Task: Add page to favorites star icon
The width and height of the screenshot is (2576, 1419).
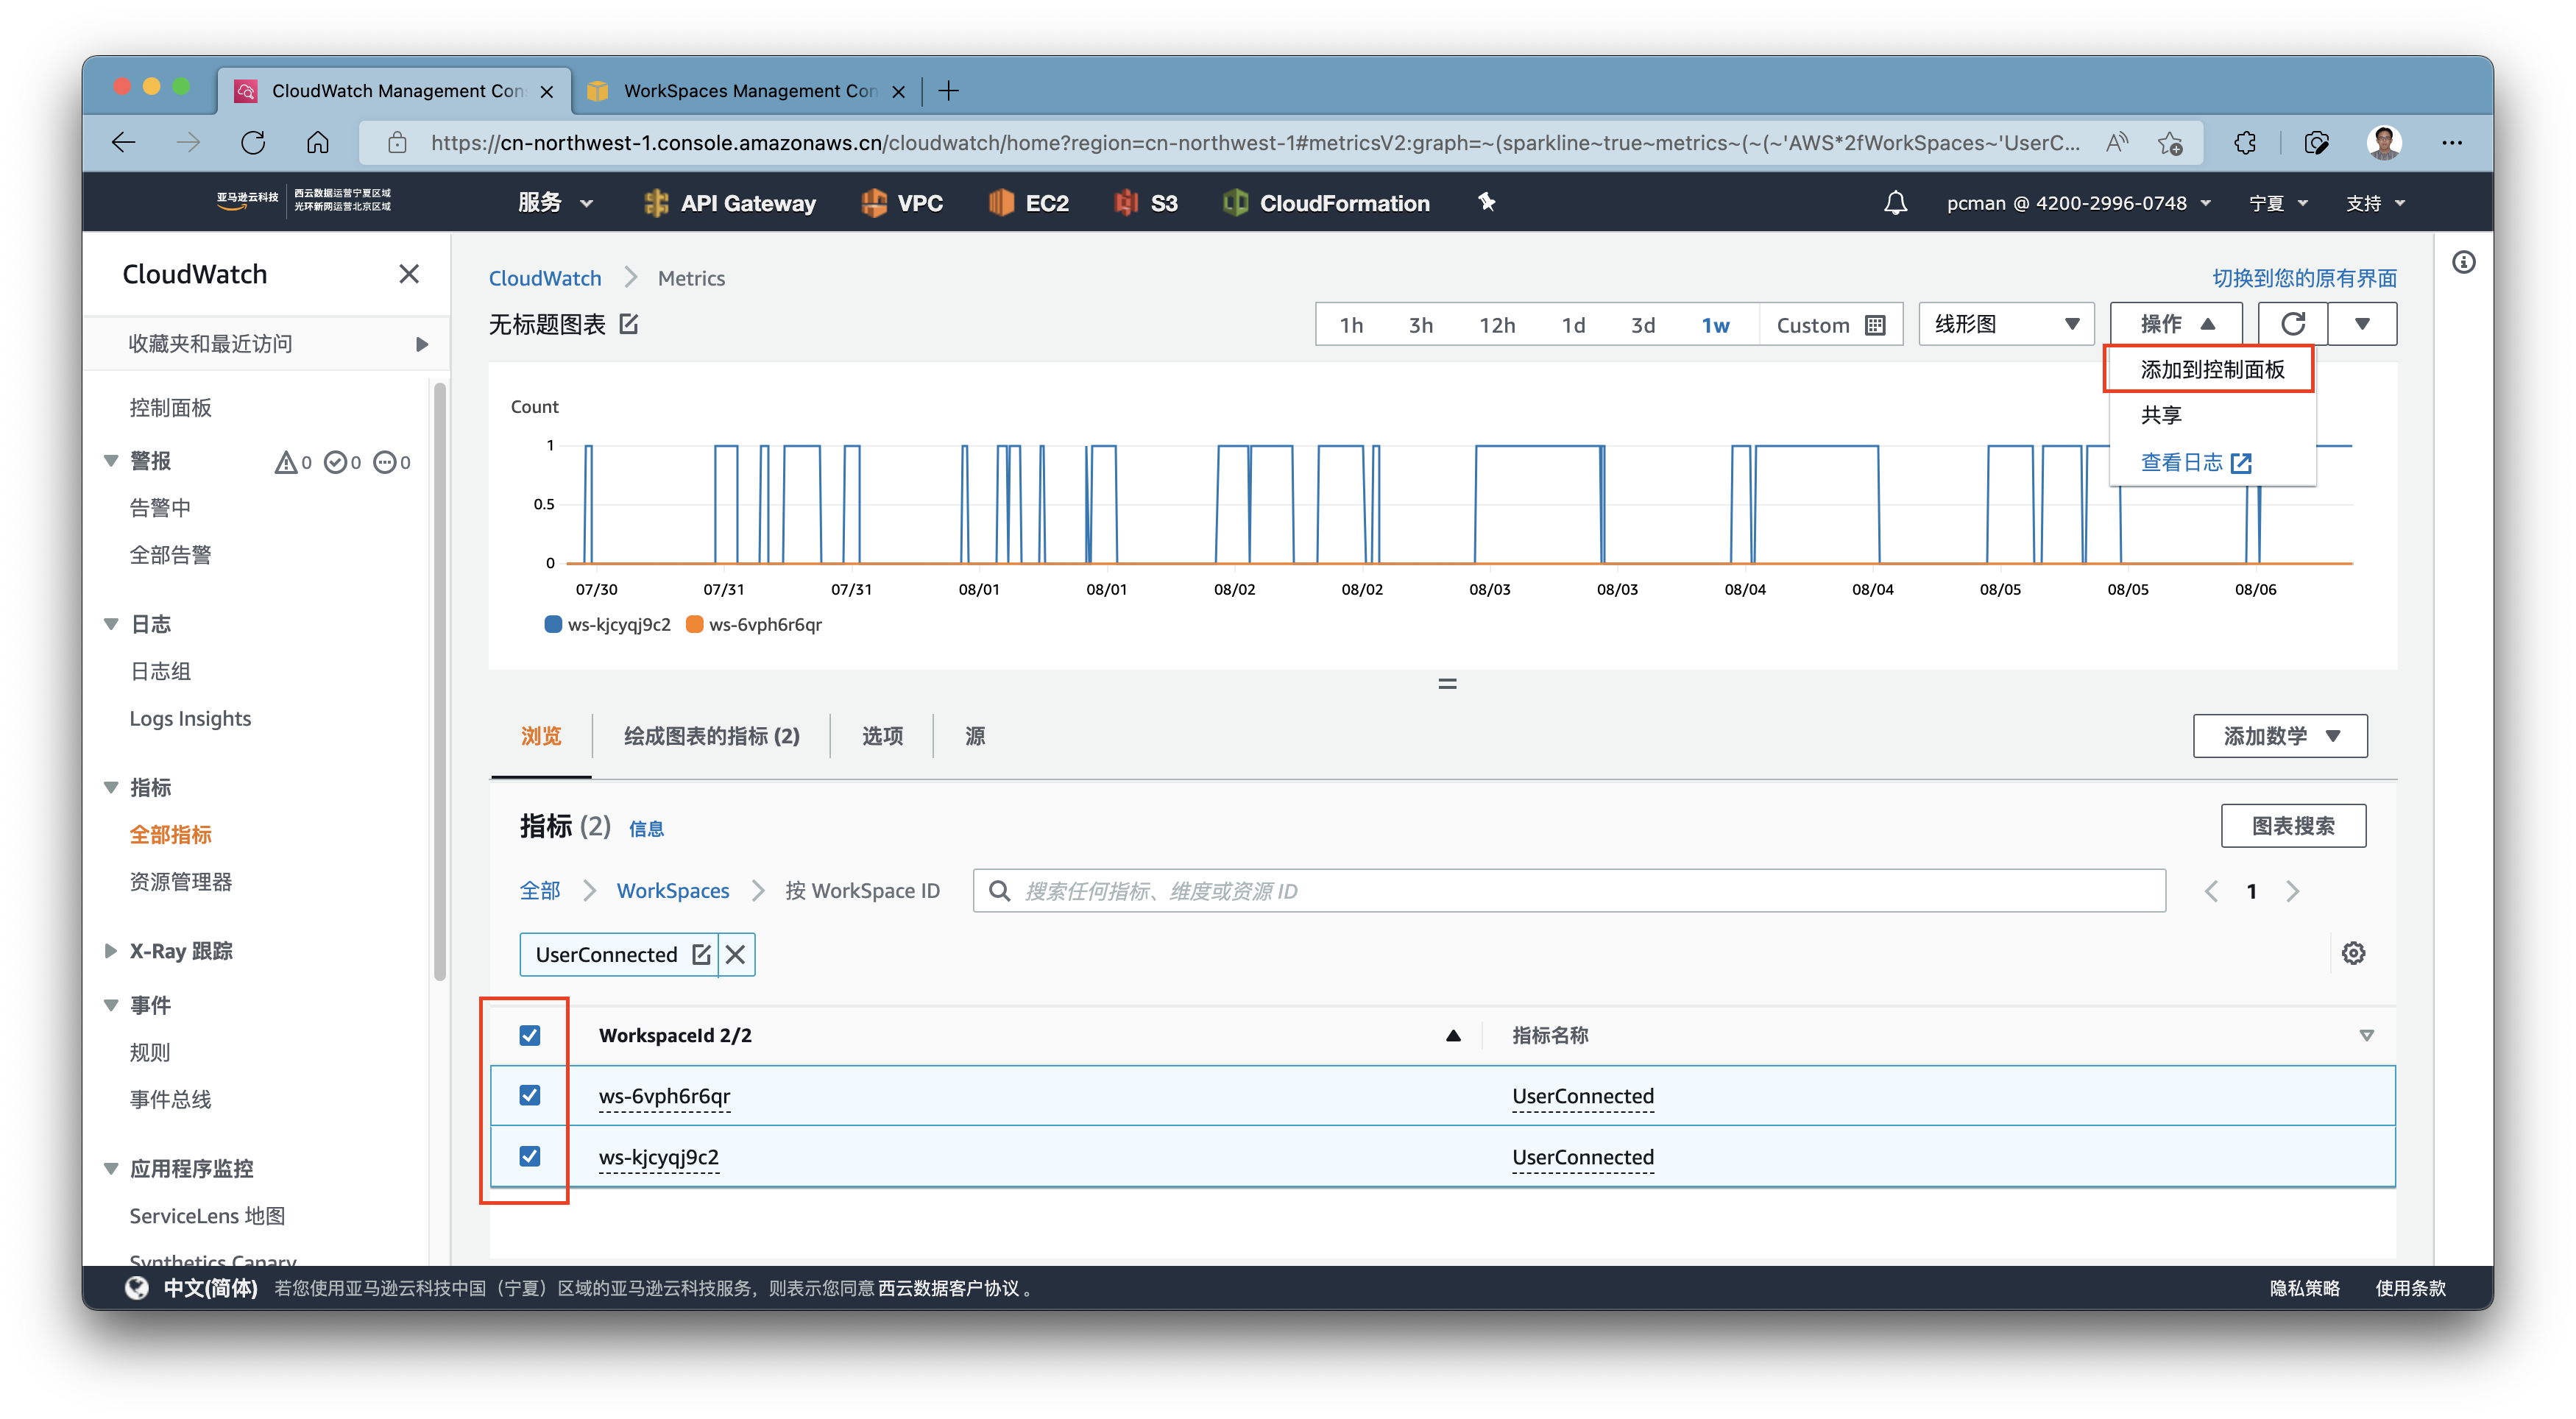Action: point(2170,143)
